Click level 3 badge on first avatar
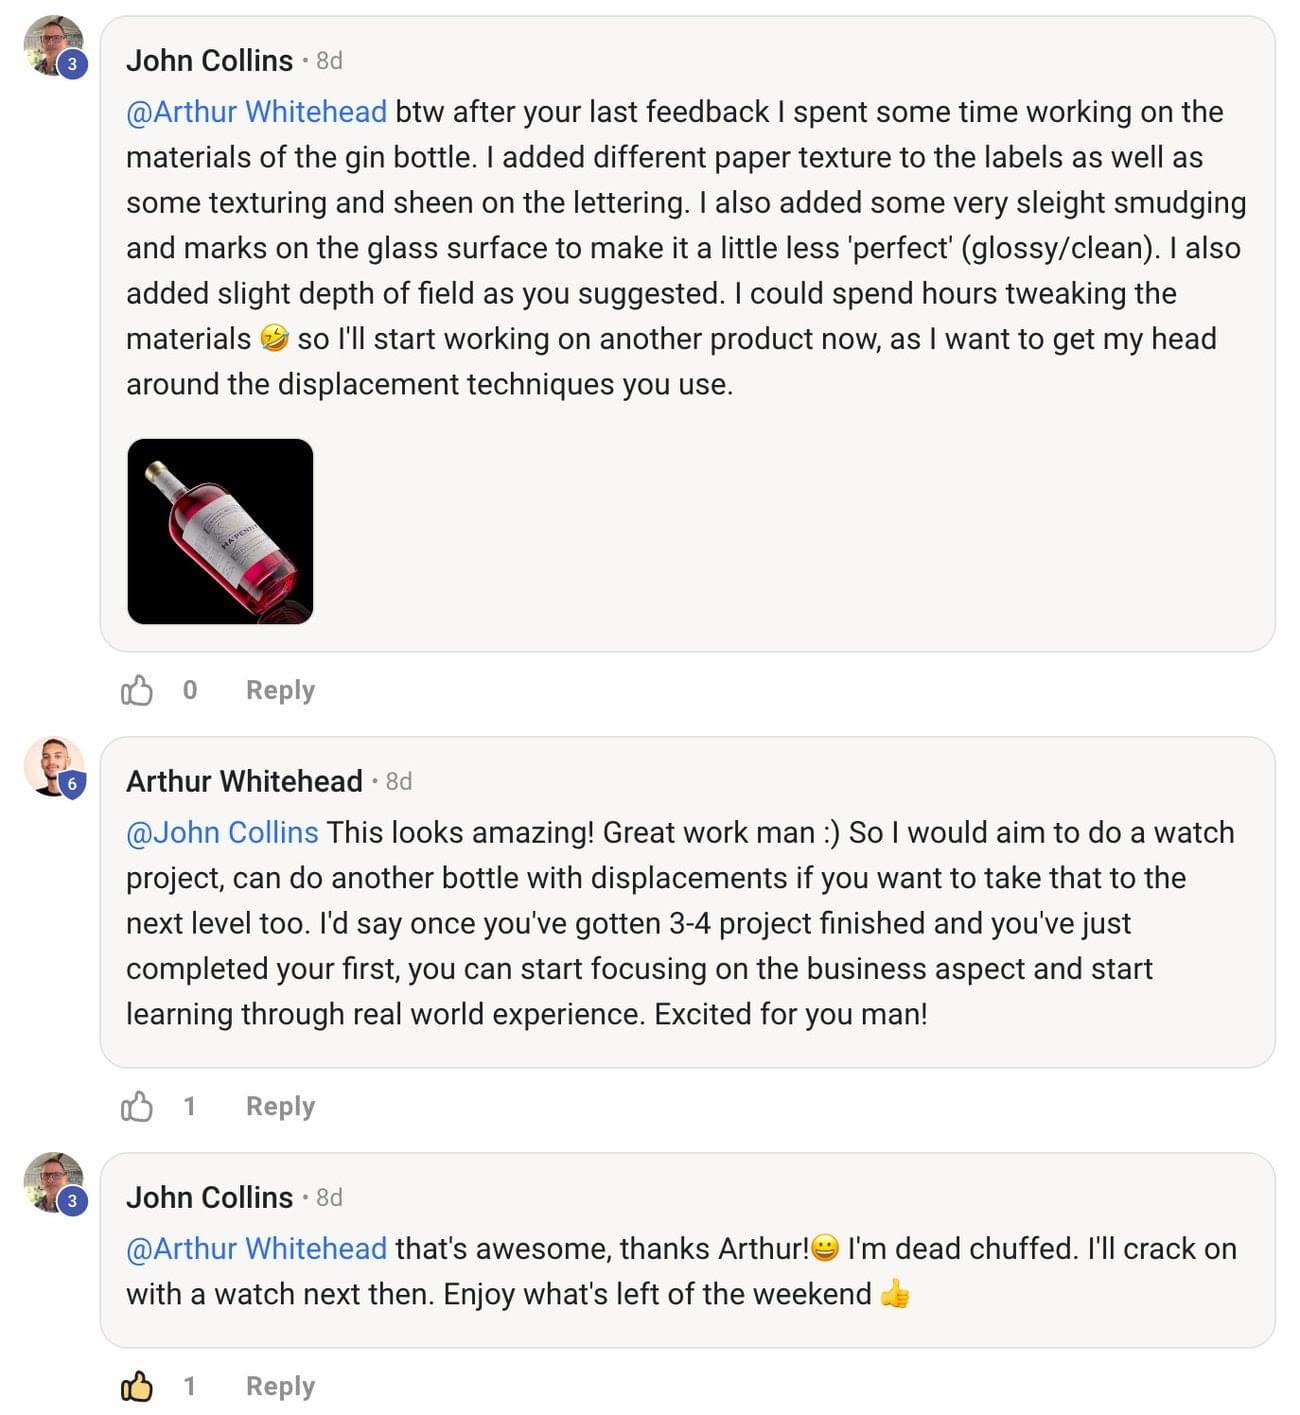 coord(72,64)
